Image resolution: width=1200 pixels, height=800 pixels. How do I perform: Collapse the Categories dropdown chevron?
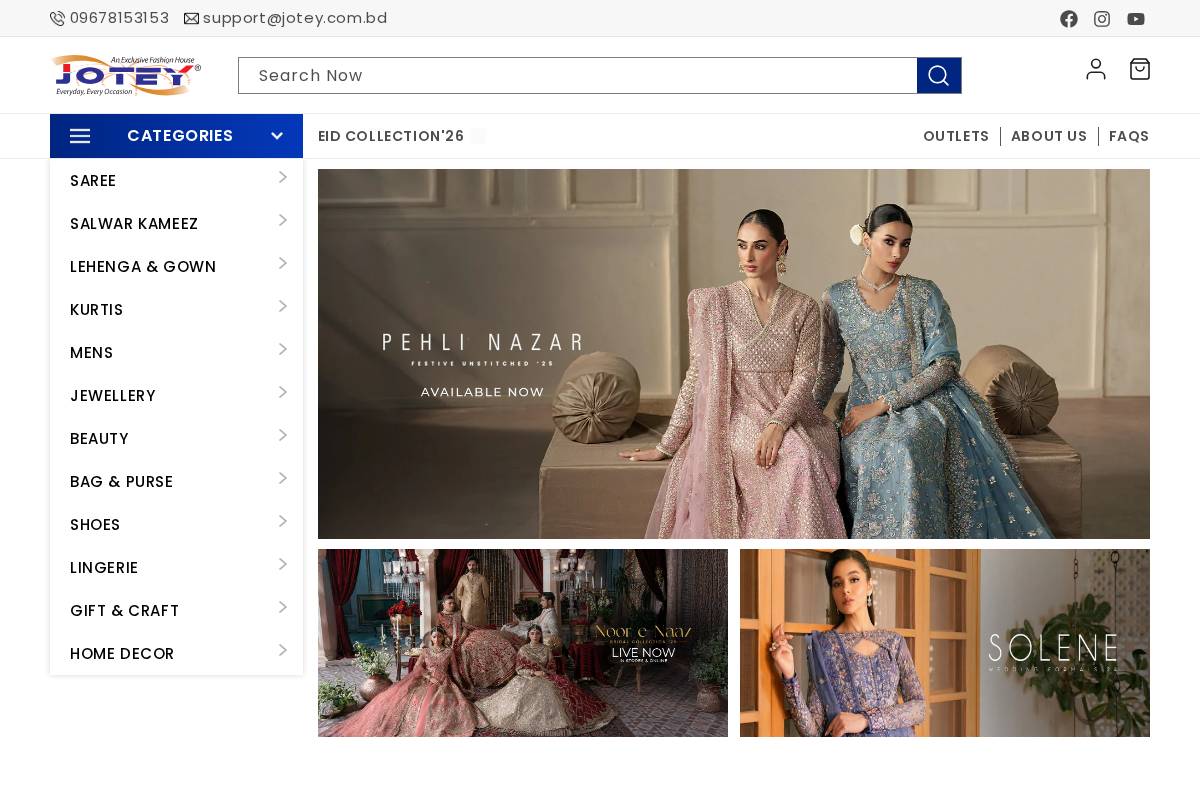click(277, 136)
